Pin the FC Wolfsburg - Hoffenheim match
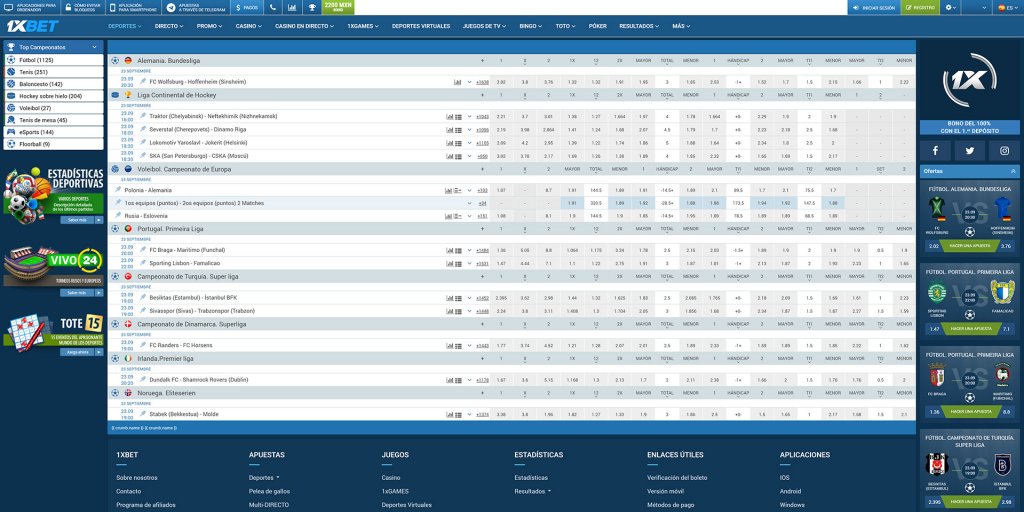 coord(143,82)
